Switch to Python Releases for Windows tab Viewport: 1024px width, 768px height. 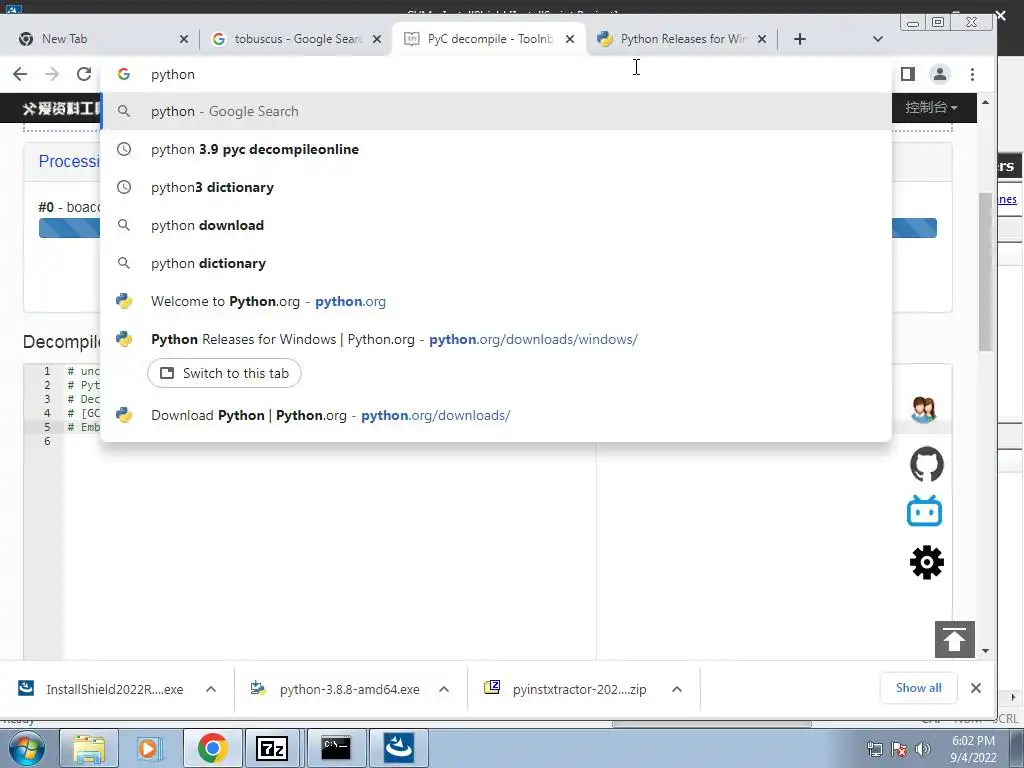pyautogui.click(x=682, y=39)
